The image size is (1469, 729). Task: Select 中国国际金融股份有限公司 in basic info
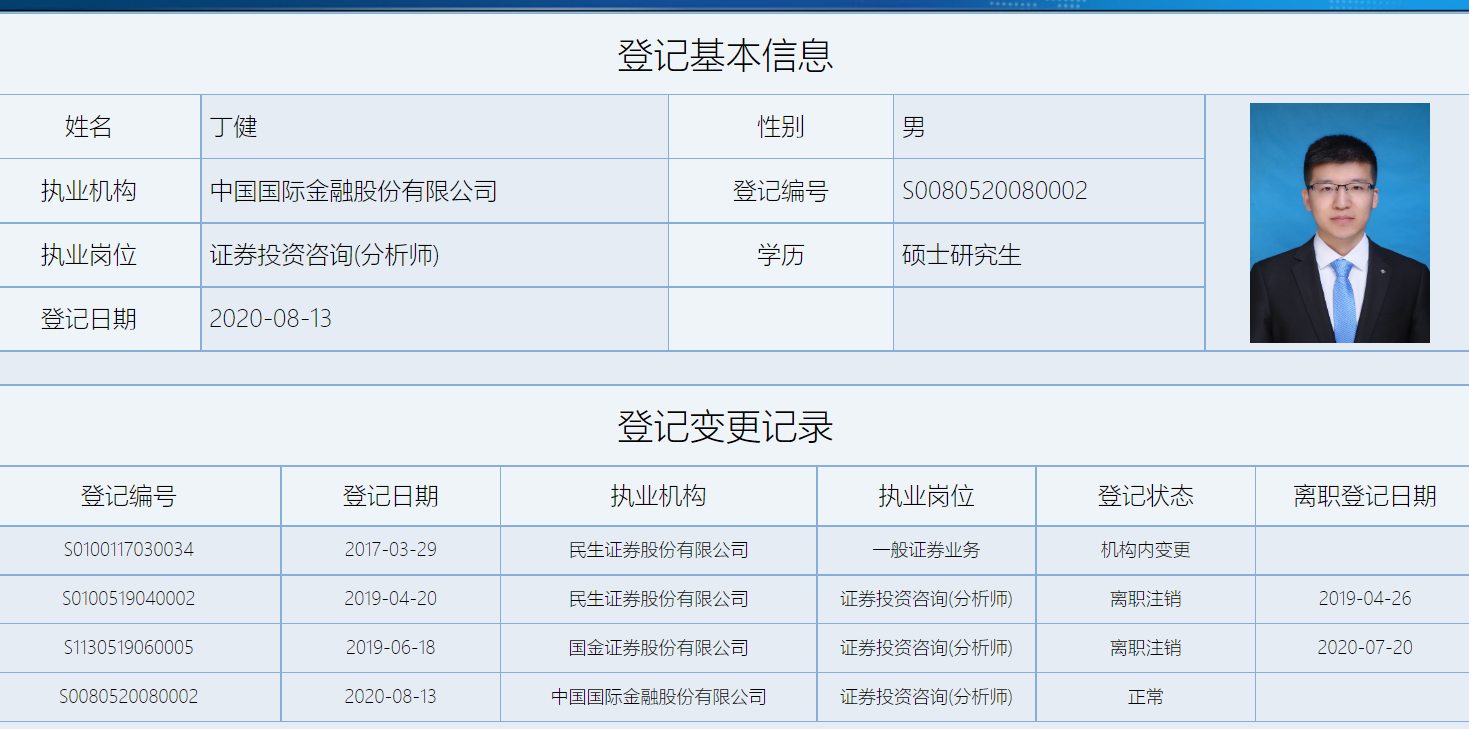[354, 191]
